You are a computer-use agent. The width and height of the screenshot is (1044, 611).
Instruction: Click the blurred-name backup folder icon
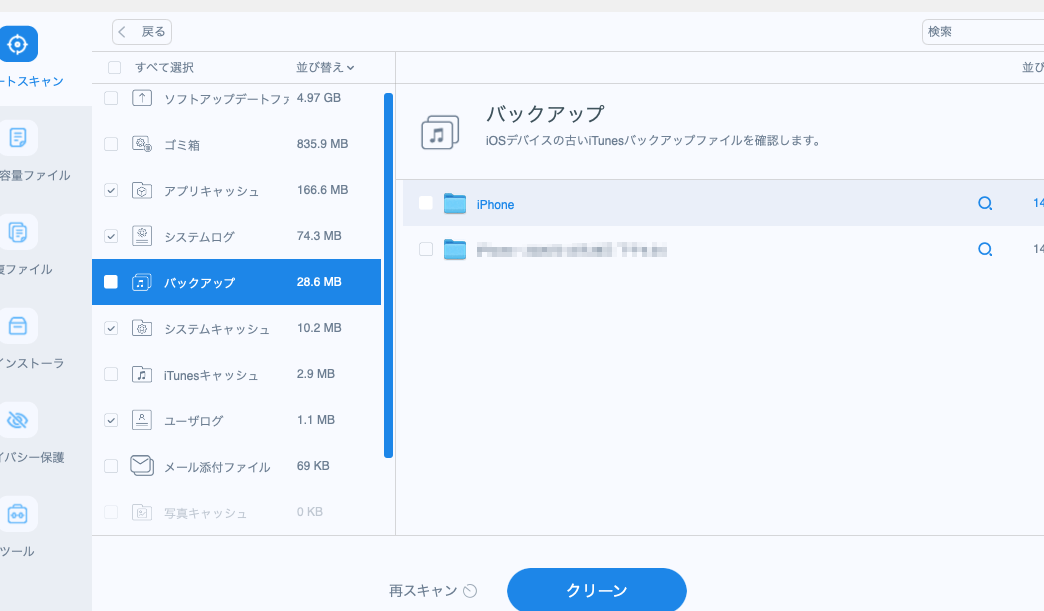coord(455,250)
